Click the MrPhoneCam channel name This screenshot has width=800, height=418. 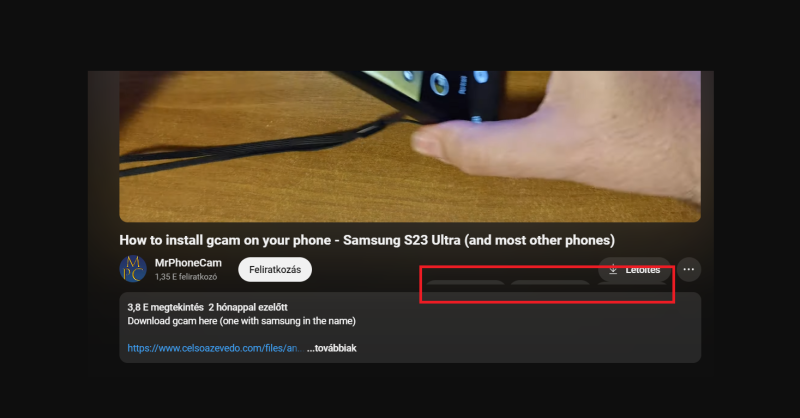click(188, 263)
